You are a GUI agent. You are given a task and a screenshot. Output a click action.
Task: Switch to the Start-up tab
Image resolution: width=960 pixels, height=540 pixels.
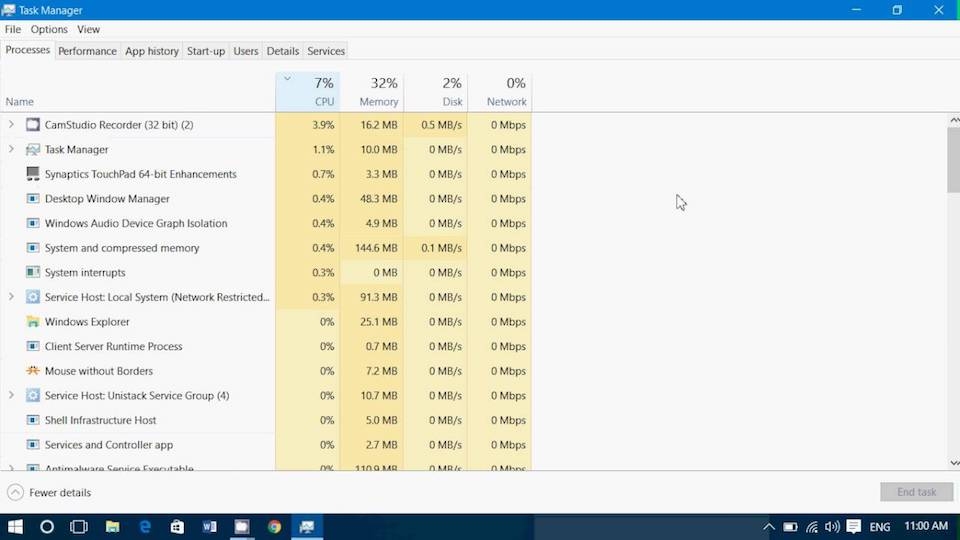(x=206, y=51)
